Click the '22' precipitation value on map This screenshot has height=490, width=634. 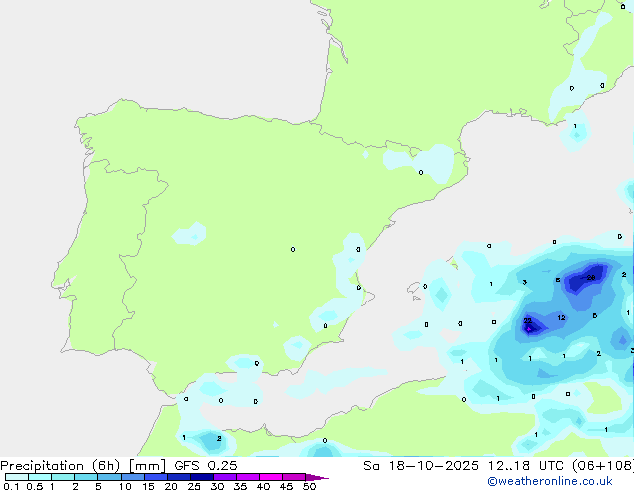pos(527,321)
